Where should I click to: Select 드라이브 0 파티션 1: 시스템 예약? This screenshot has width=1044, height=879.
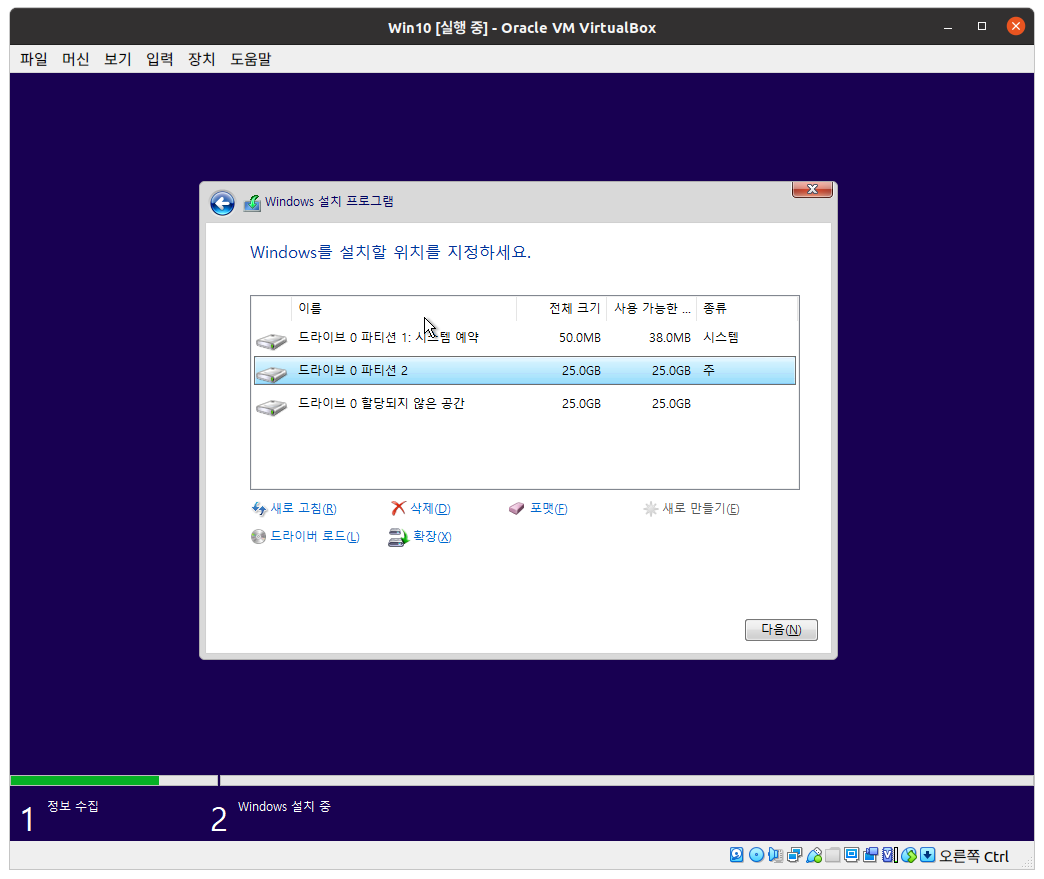tap(525, 338)
